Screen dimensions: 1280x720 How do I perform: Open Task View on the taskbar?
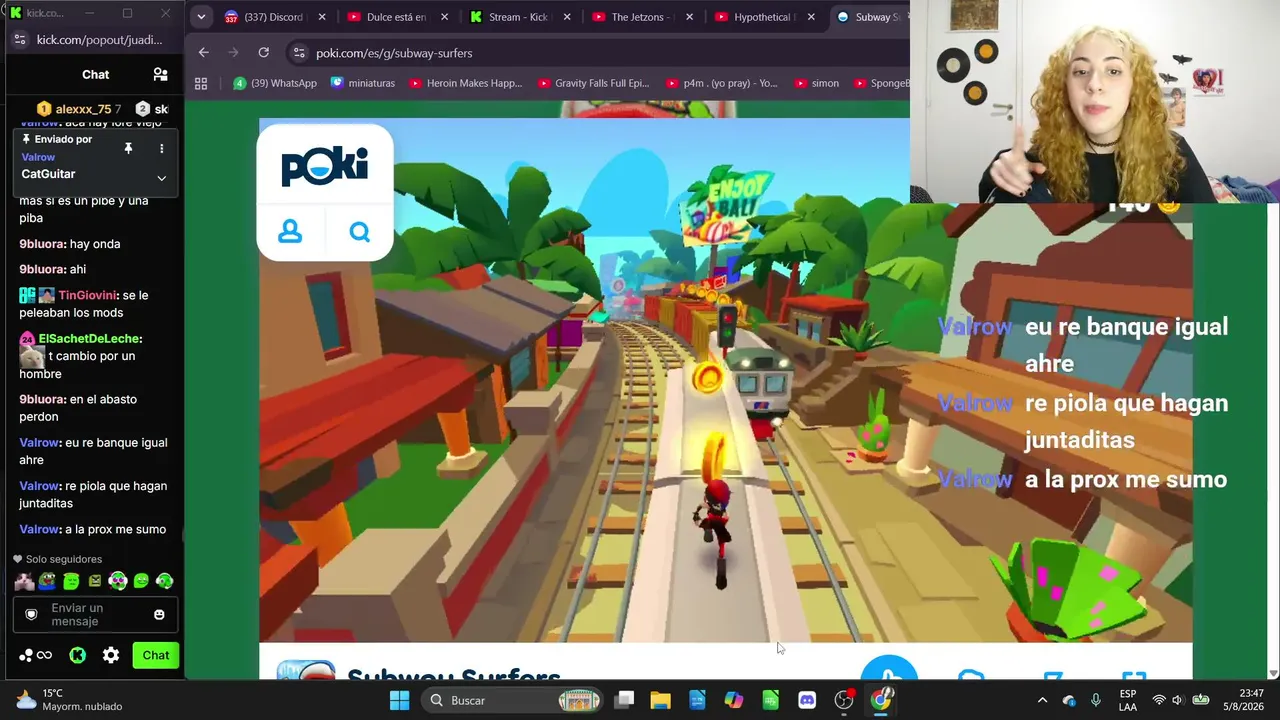[x=624, y=700]
